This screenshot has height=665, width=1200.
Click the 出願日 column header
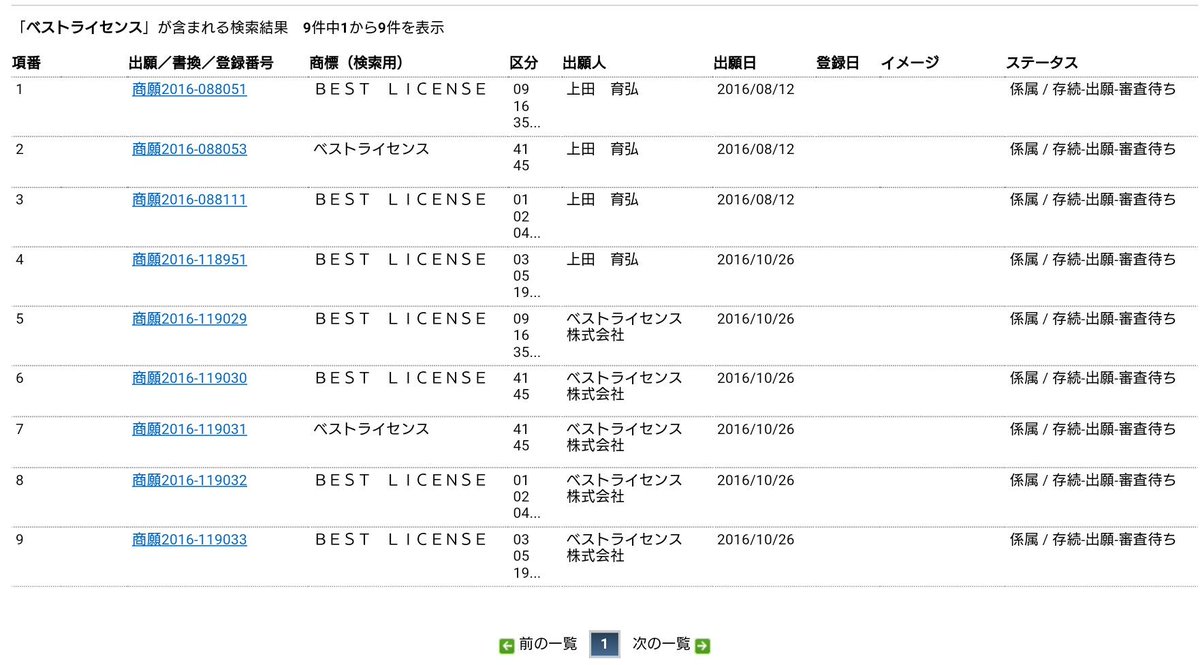click(x=736, y=63)
